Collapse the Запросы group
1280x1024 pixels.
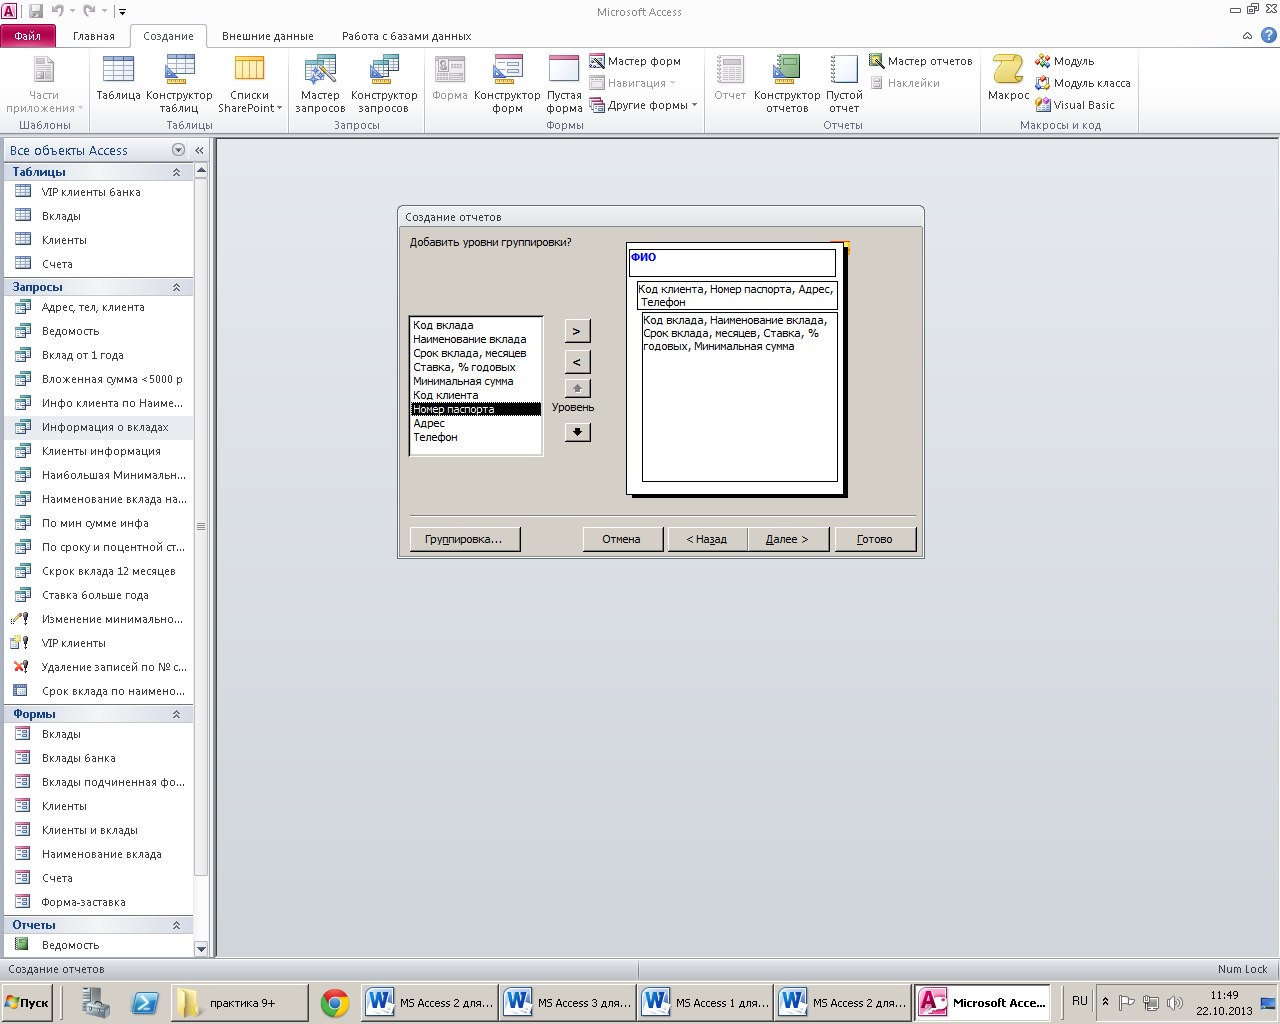click(x=176, y=287)
